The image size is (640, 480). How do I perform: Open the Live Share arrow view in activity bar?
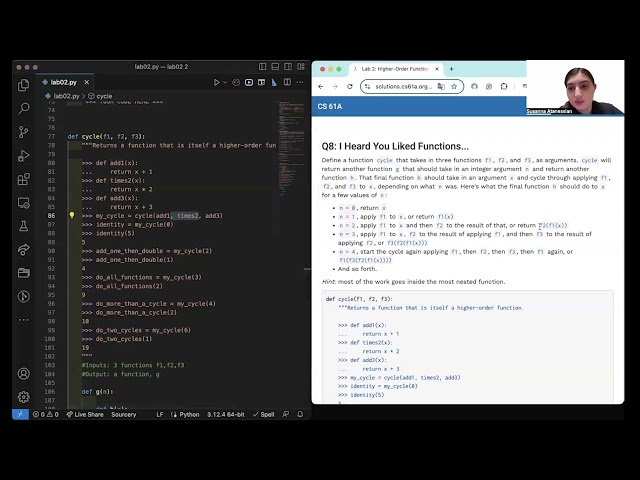[x=24, y=249]
